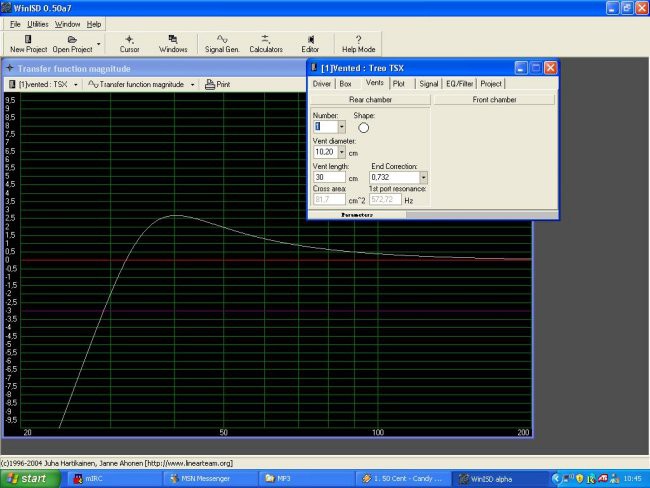
Task: Open the Calculators tool
Action: 266,44
